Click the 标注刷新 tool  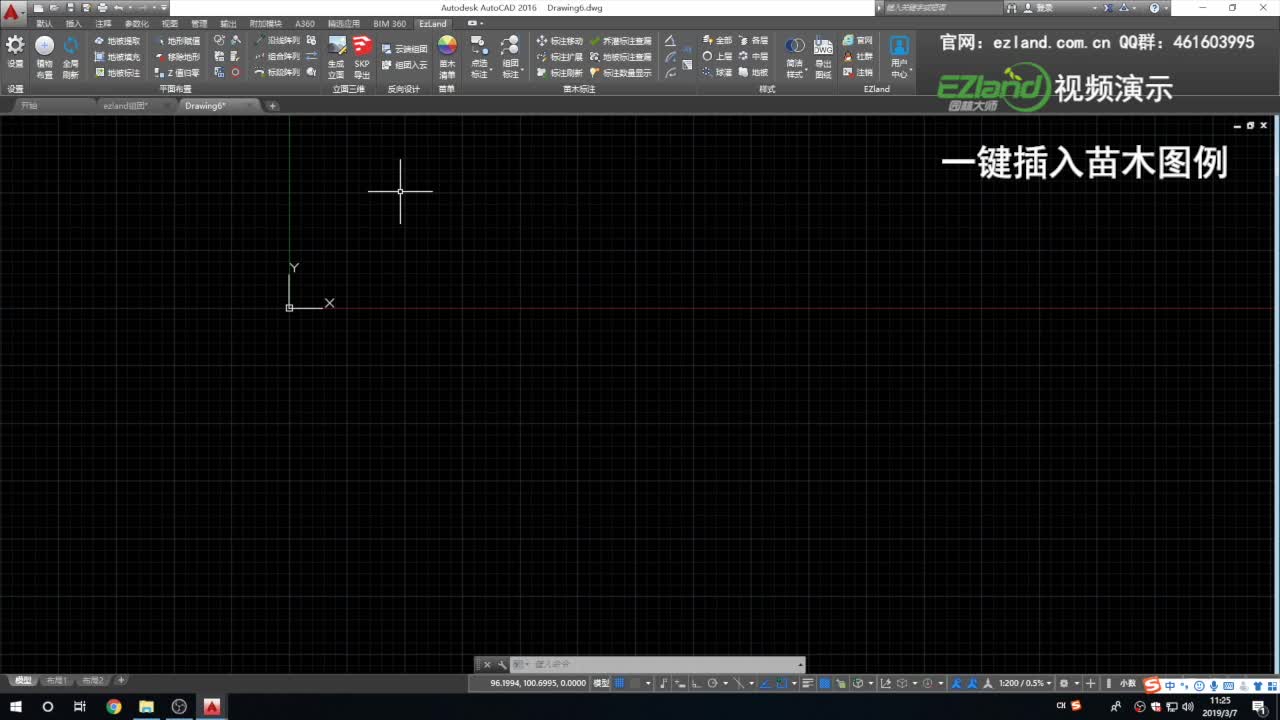click(560, 73)
